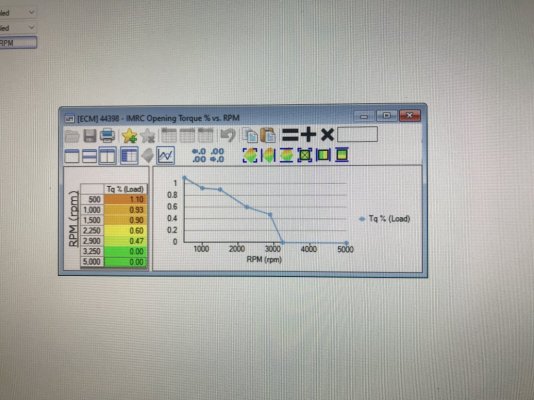Click the vertical RPM (rpm) axis label
Screen dimensions: 534x400
tap(73, 219)
